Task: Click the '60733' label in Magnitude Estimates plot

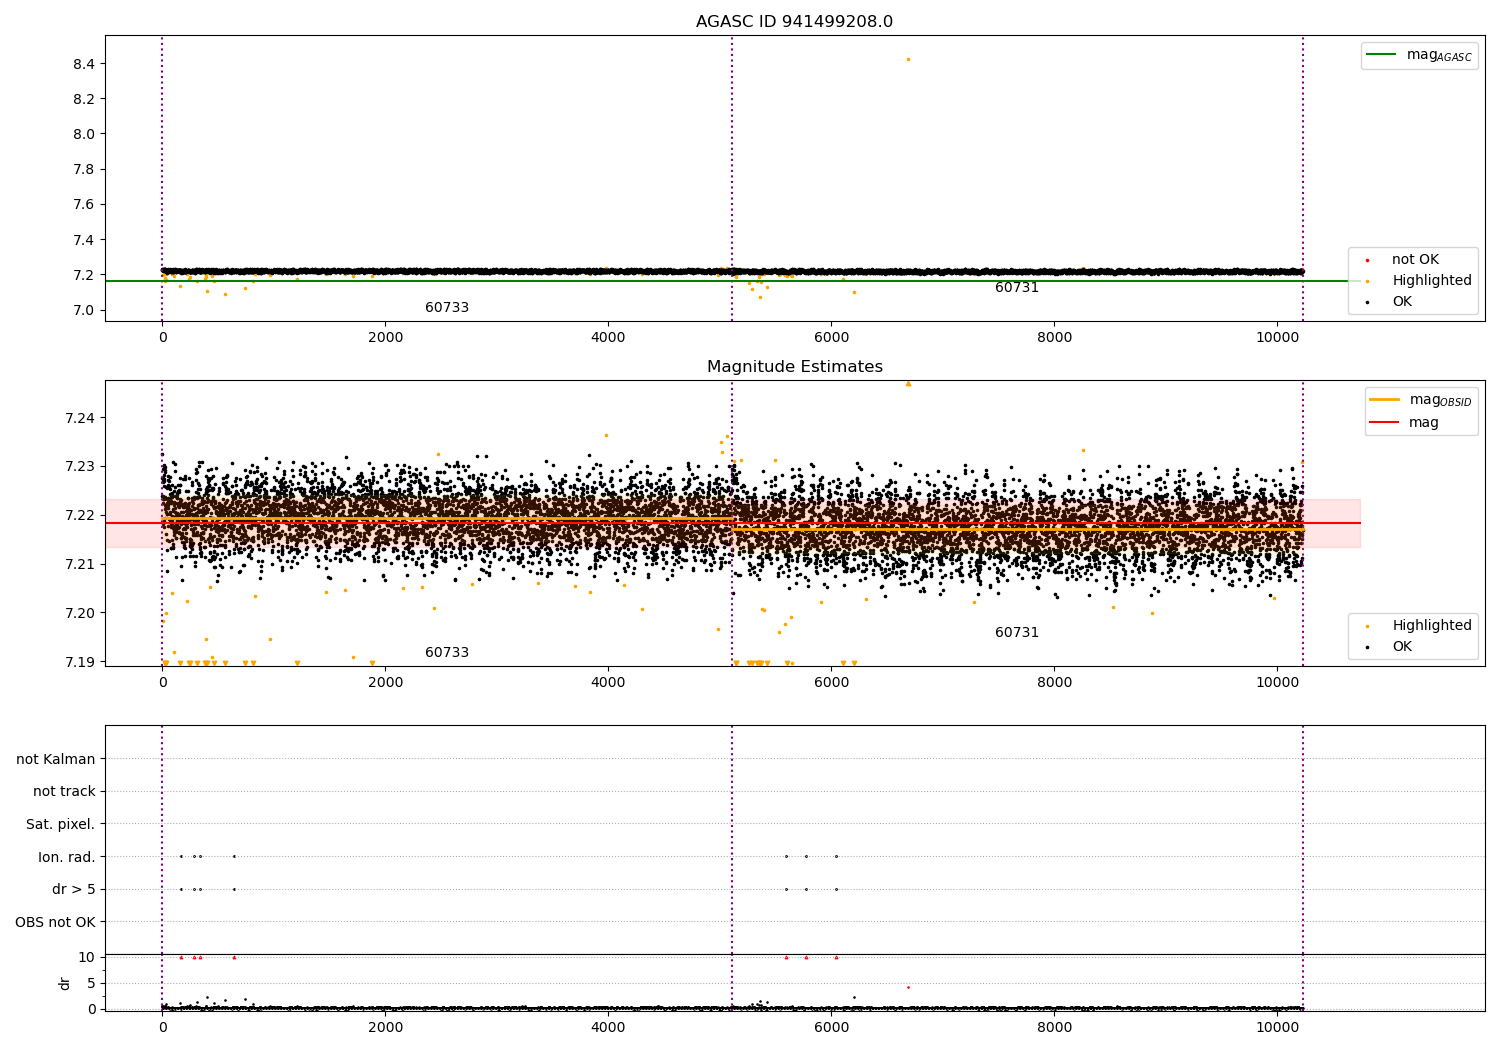Action: pyautogui.click(x=447, y=652)
